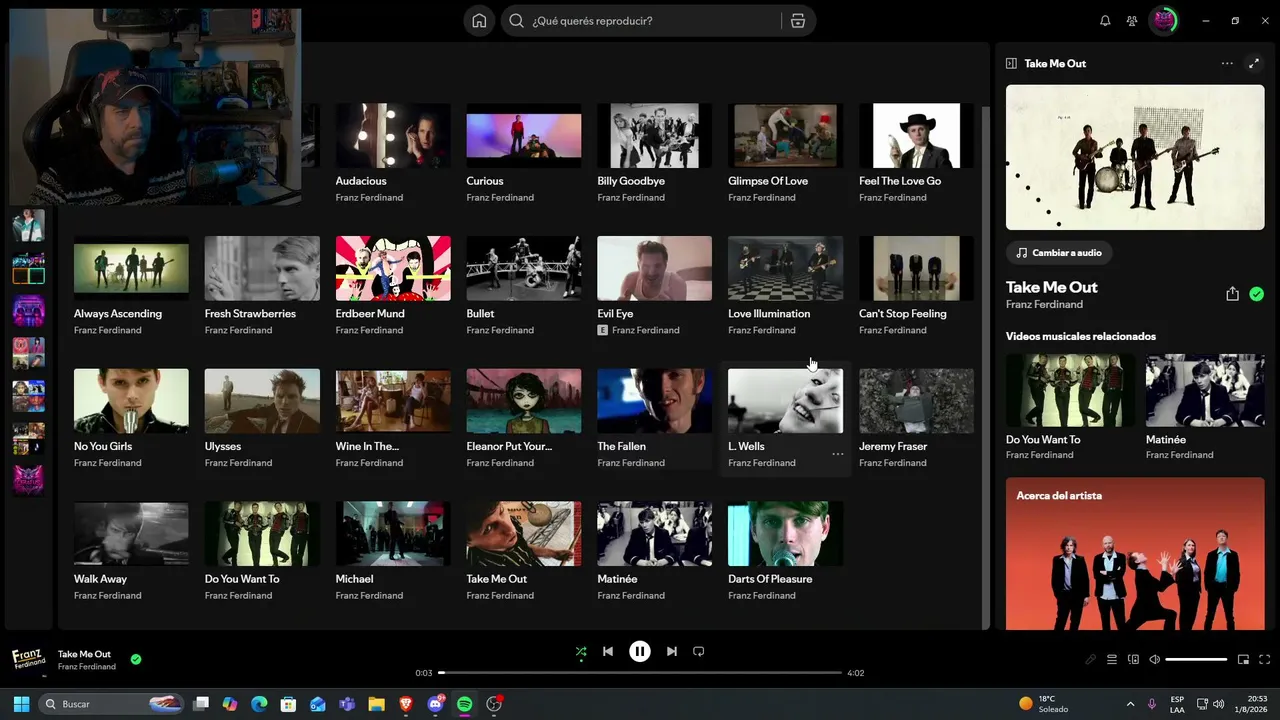Expand Now Playing view to full screen
The width and height of the screenshot is (1280, 720).
pos(1254,63)
